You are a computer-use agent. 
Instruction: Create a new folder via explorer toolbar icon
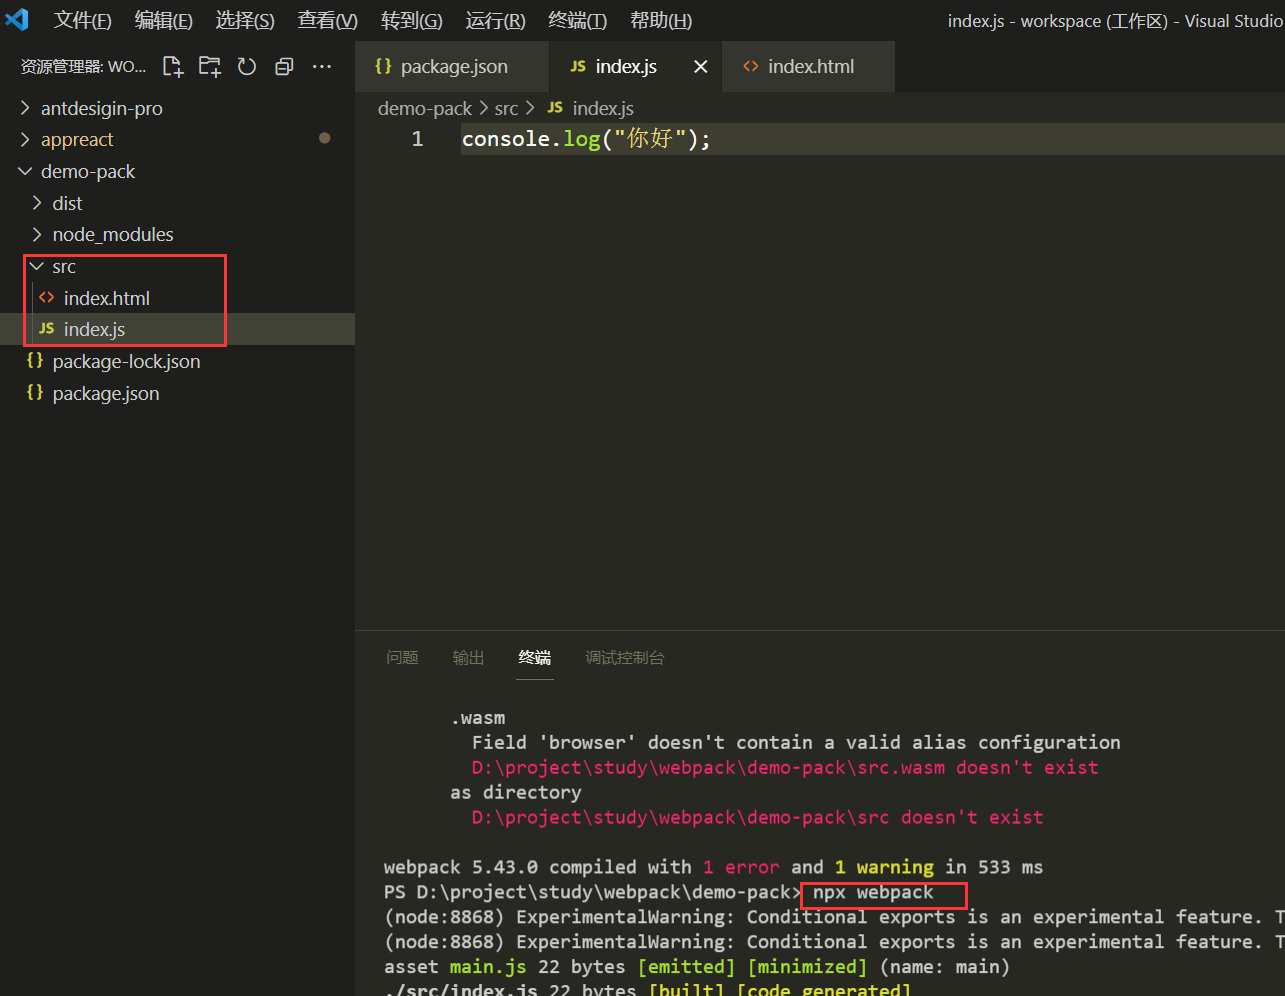click(210, 66)
